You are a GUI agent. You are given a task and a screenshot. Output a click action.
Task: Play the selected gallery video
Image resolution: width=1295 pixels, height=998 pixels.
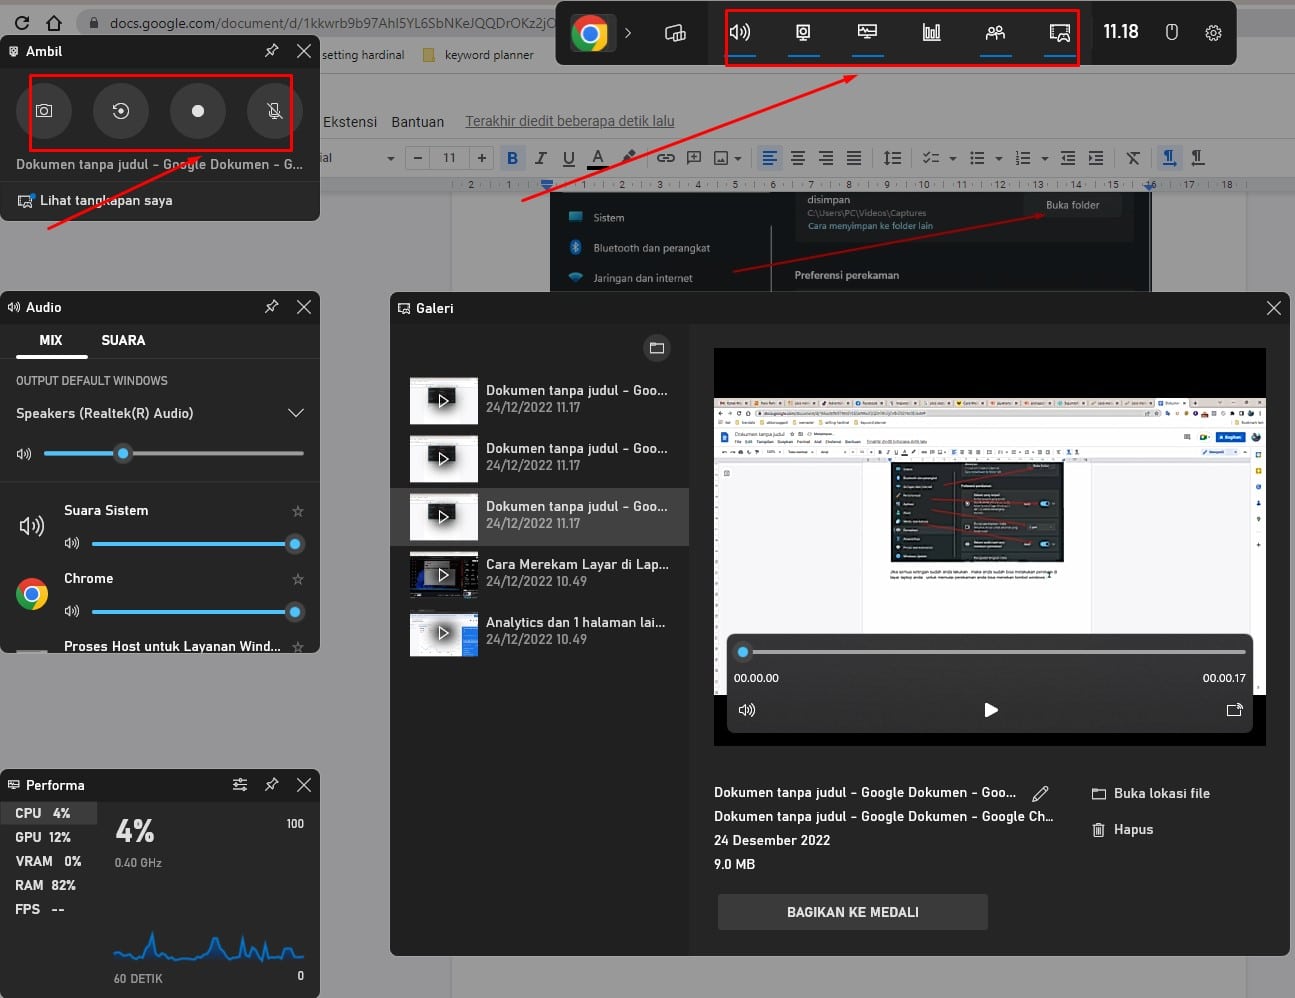[x=991, y=710]
